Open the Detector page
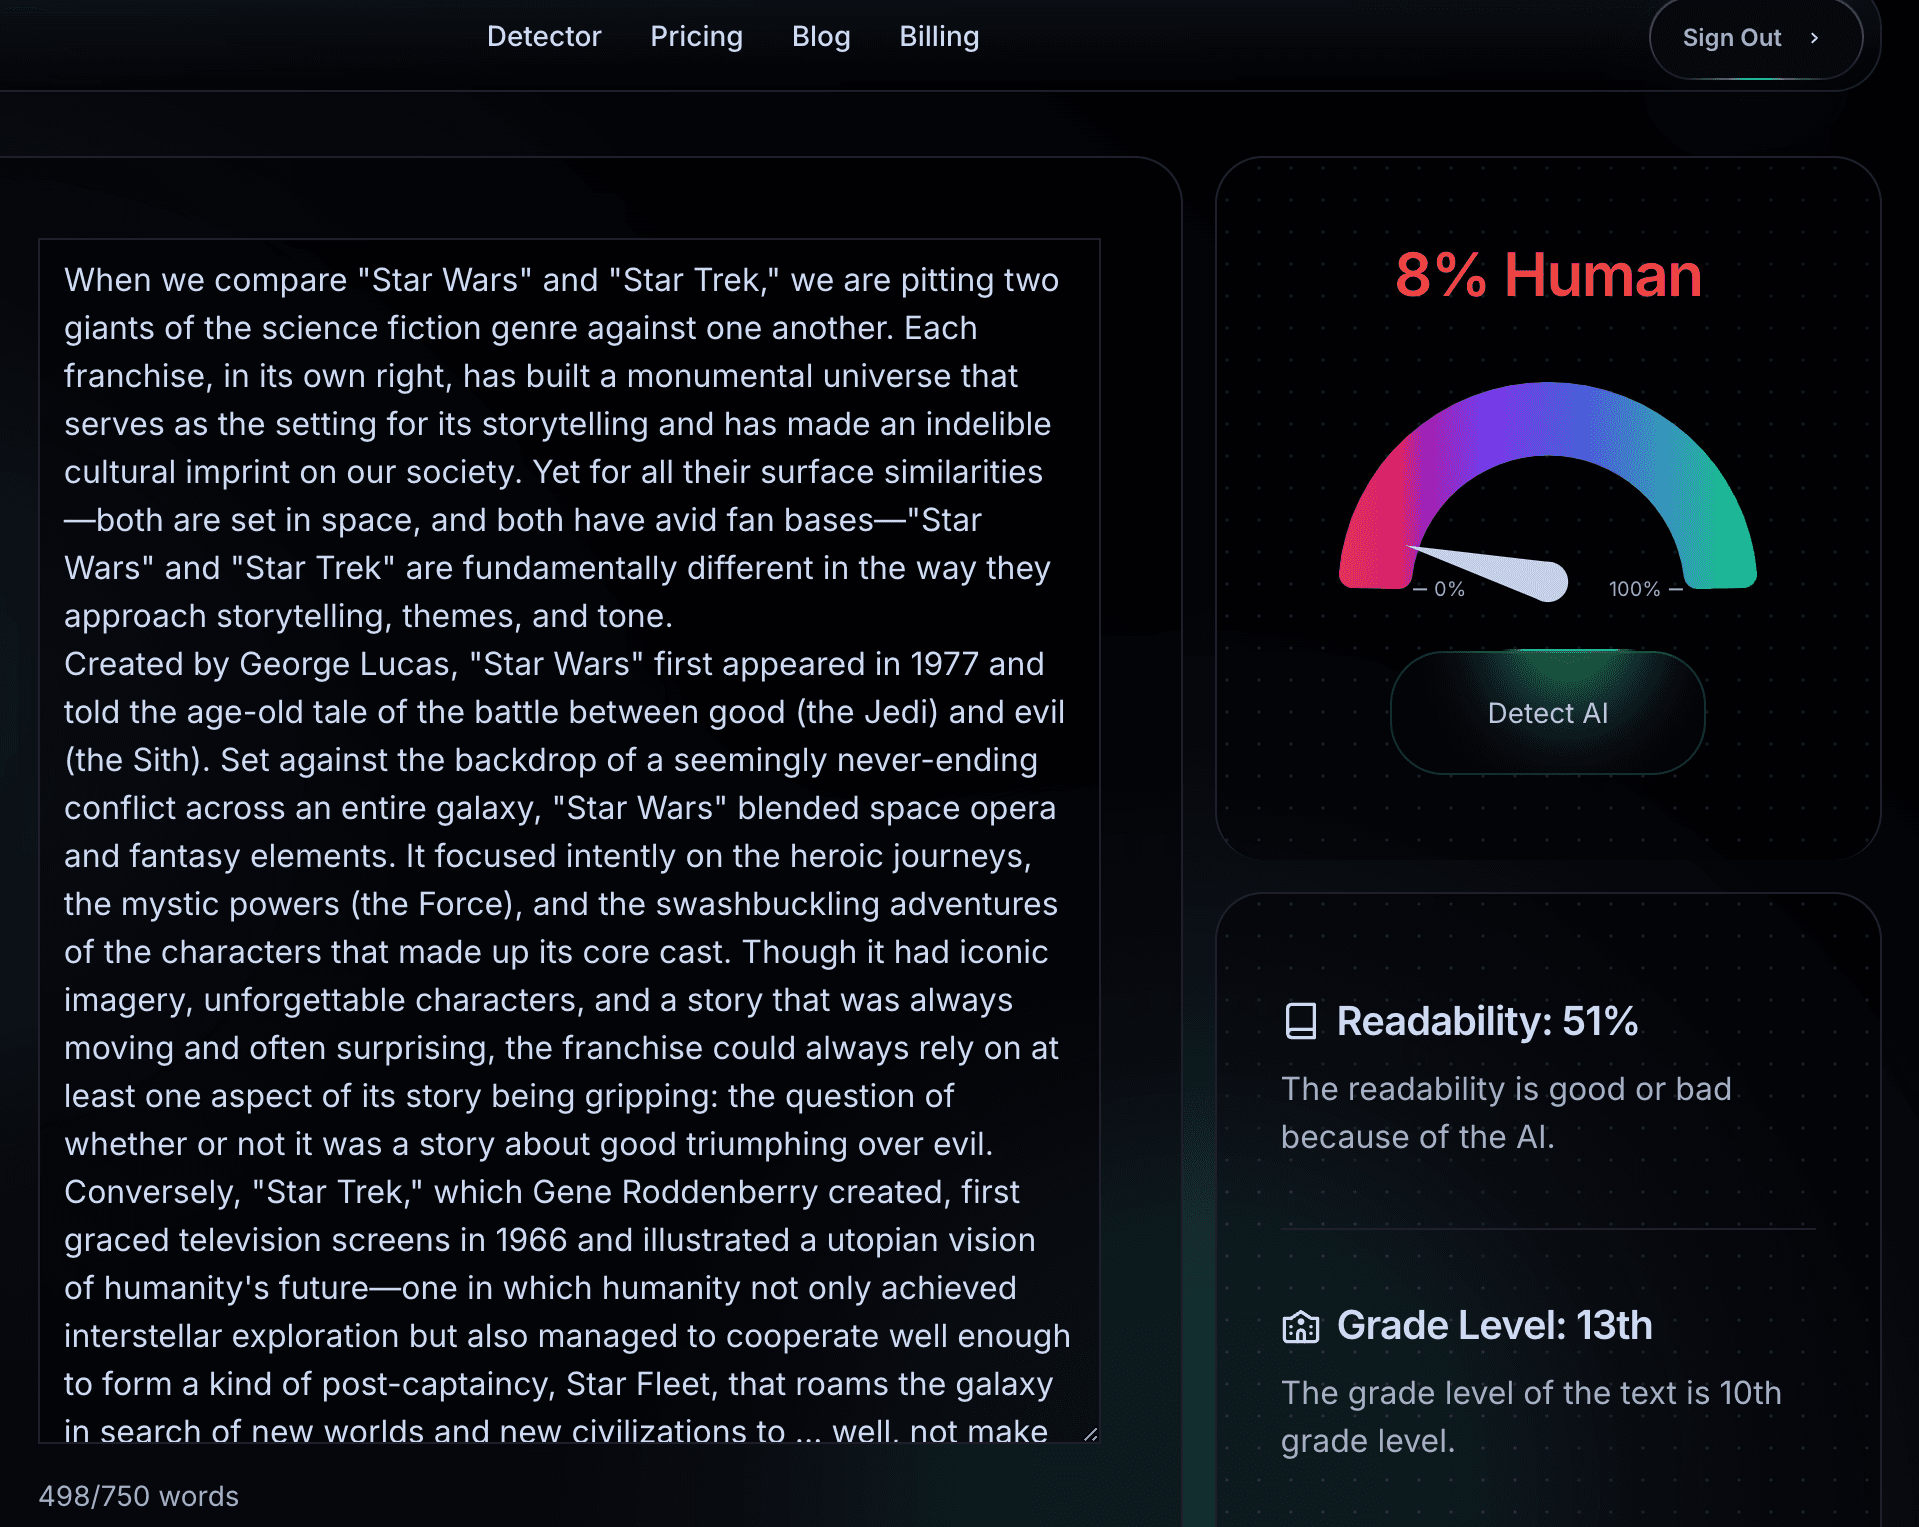Screen dimensions: 1919x1527 [x=543, y=37]
